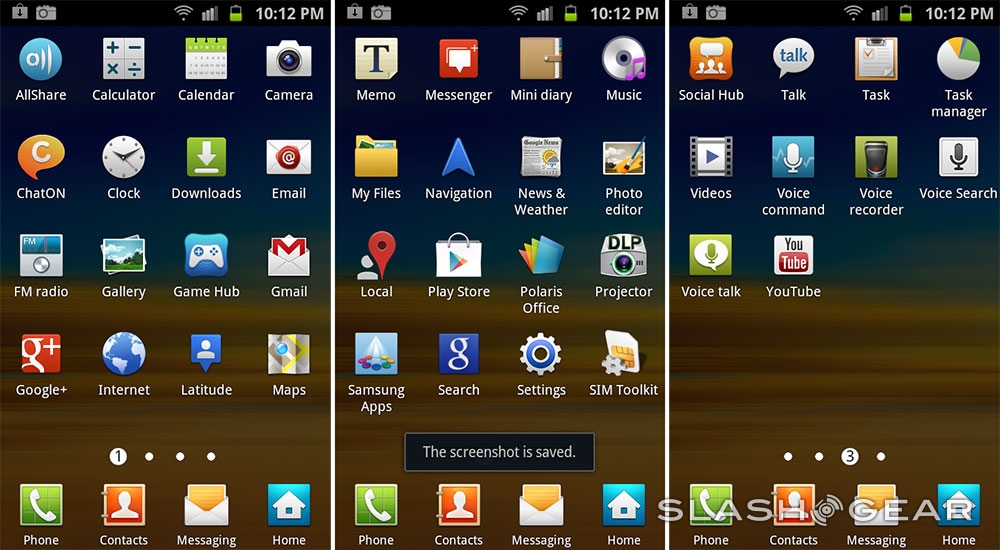Open Latitude app

tap(206, 353)
